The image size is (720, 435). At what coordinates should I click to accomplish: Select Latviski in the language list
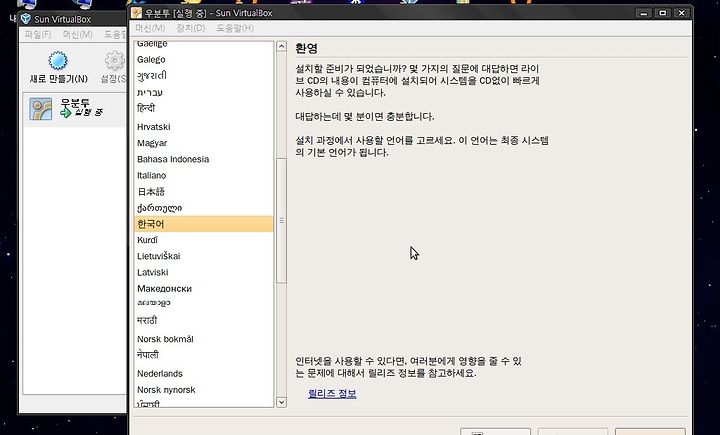204,272
